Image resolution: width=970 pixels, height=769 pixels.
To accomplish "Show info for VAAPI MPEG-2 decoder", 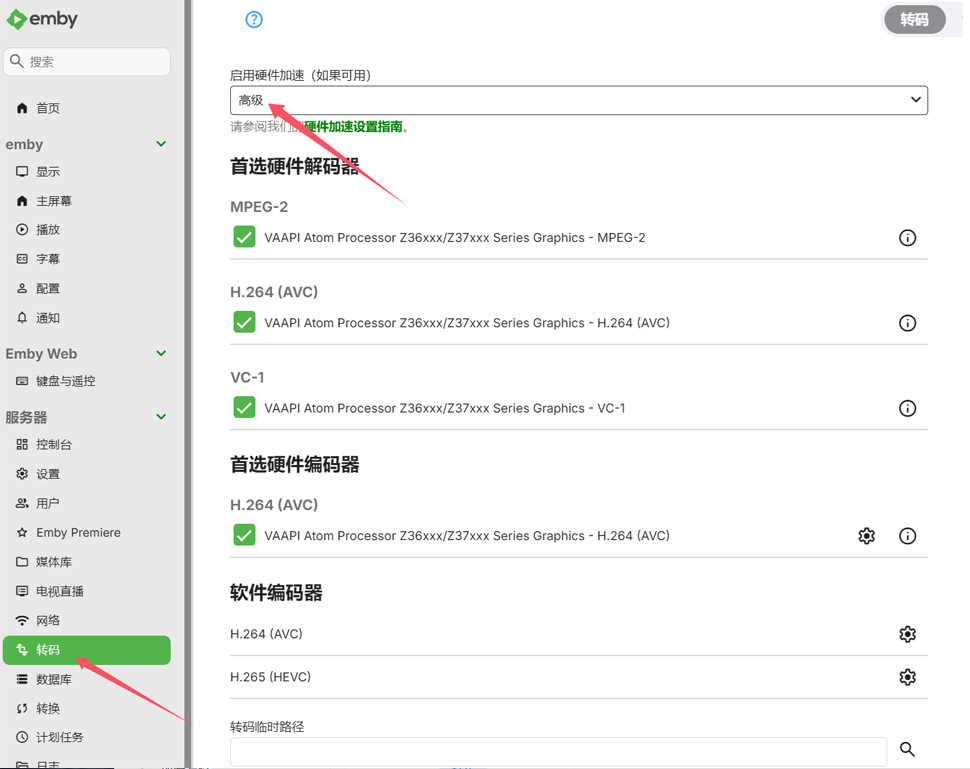I will 907,238.
